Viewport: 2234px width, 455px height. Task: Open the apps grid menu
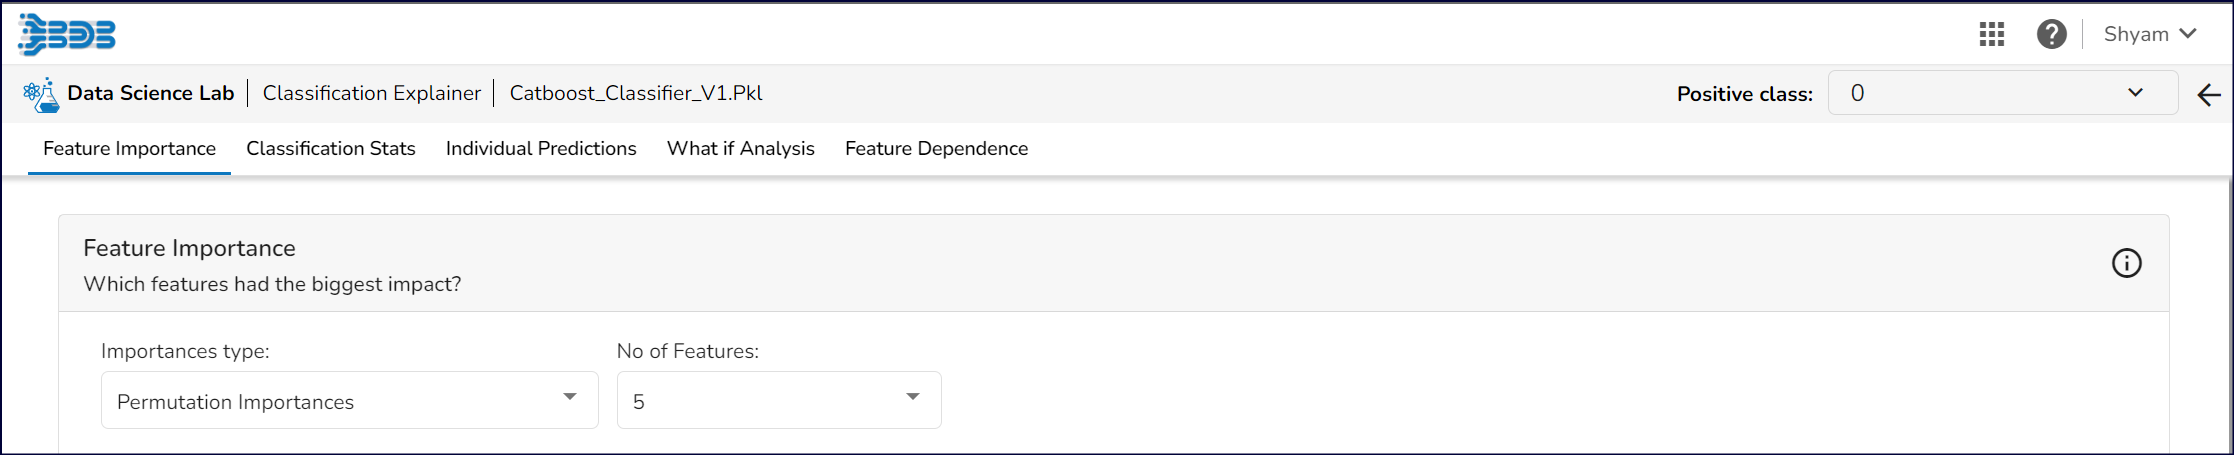coord(1992,35)
